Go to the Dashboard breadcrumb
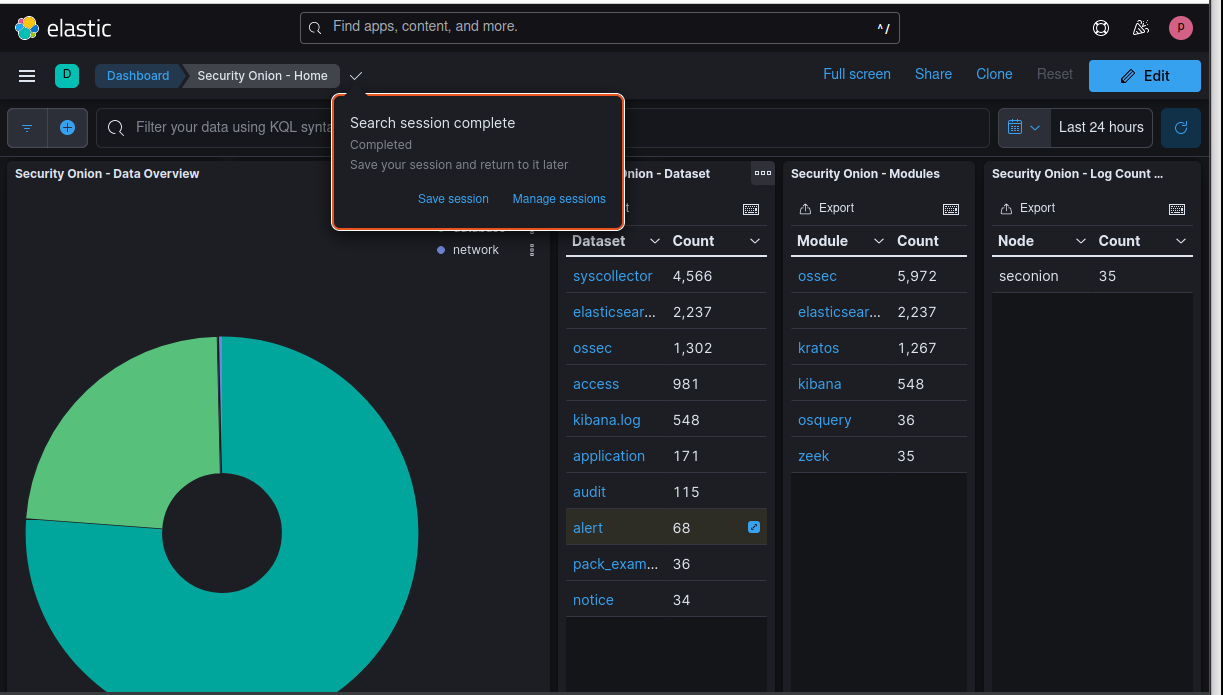This screenshot has width=1223, height=695. point(138,76)
